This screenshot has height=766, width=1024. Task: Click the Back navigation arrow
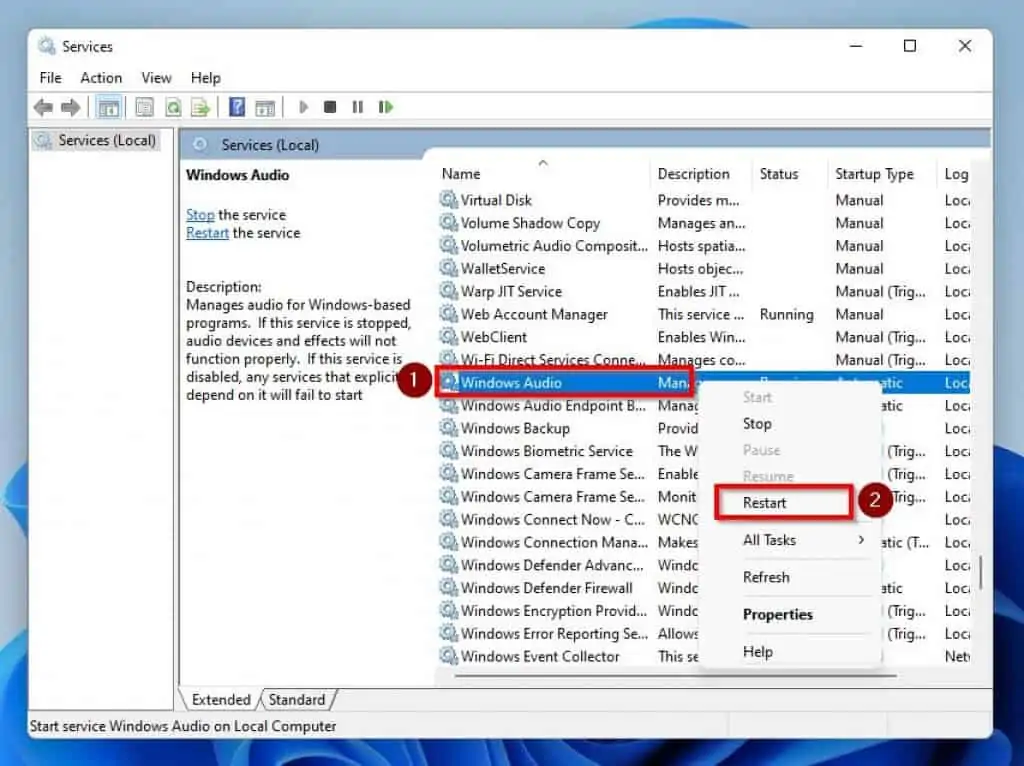(x=43, y=107)
